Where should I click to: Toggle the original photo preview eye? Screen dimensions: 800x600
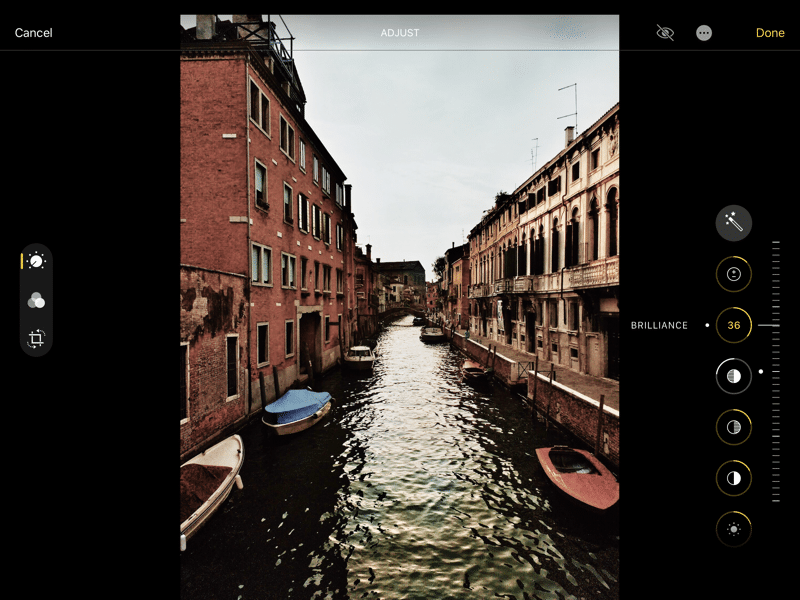[665, 33]
